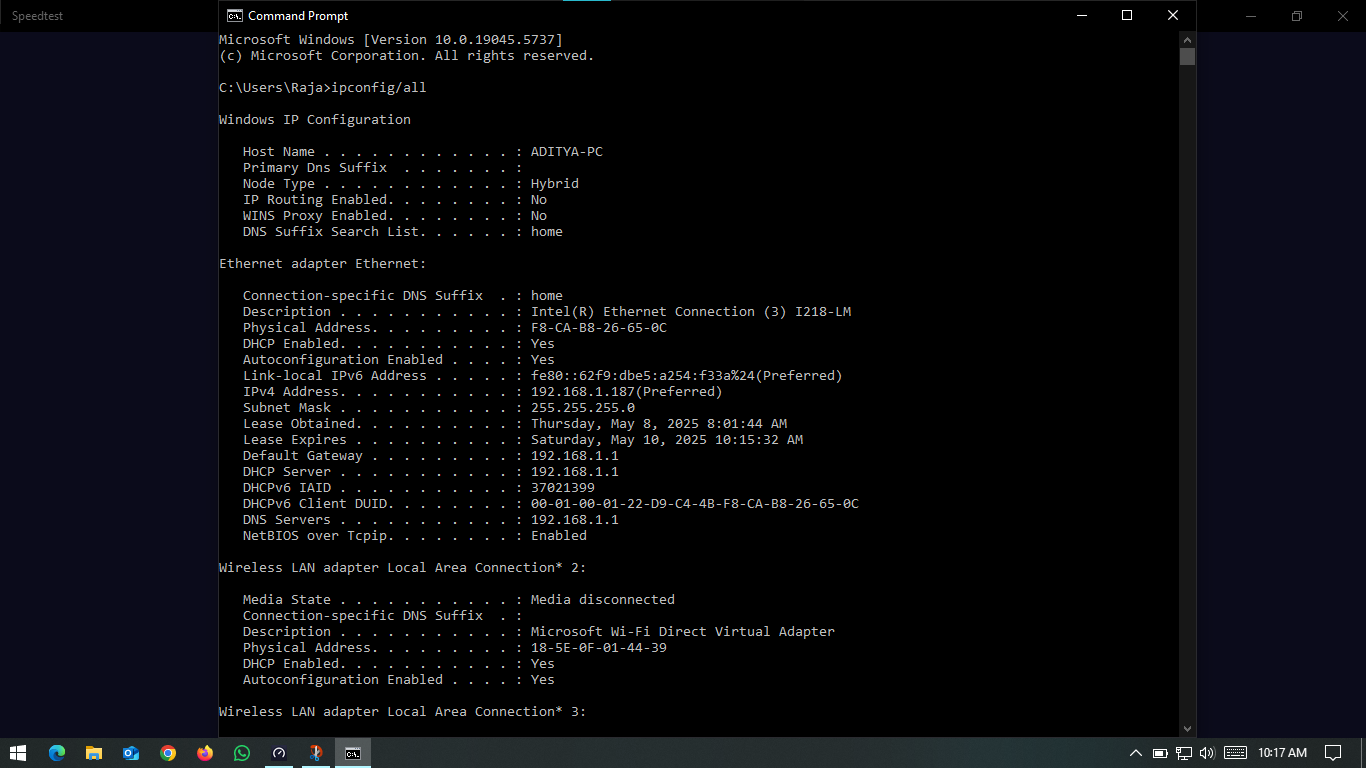Click 'Wireless LAN adapter Local Area Connection* 2:' heading
Viewport: 1366px width, 768px height.
[403, 568]
